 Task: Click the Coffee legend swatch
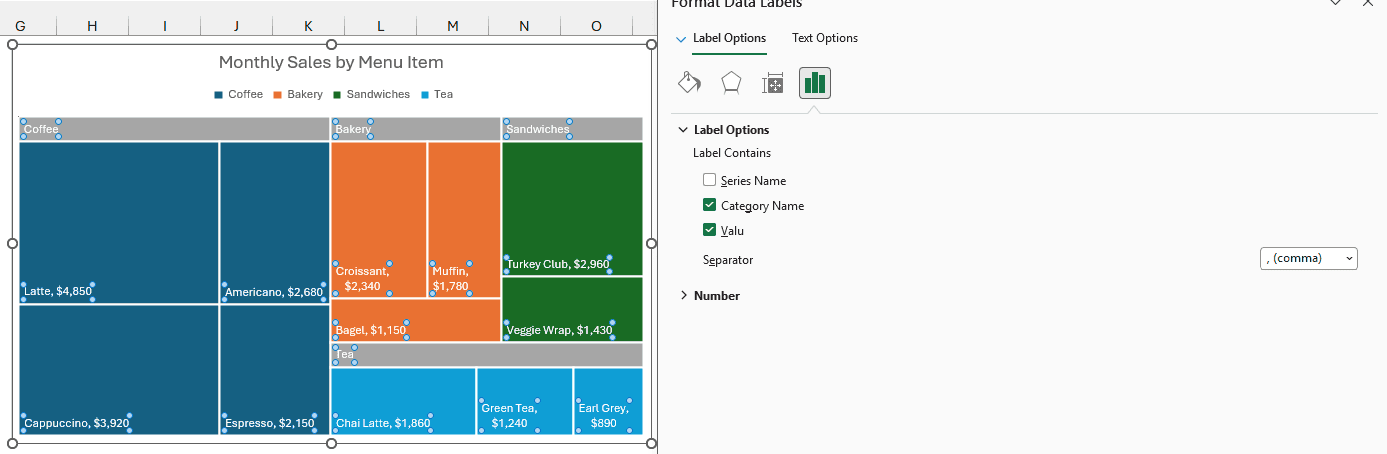218,95
